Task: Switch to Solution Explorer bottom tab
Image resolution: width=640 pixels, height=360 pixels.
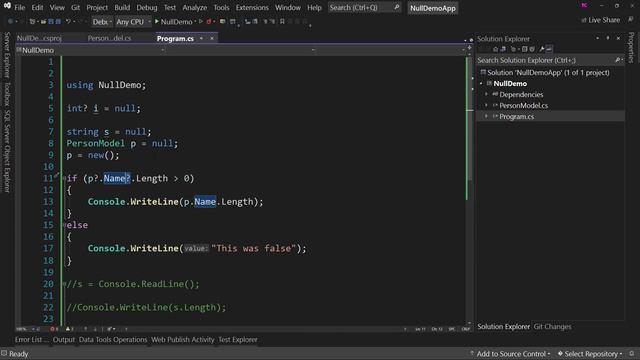Action: (x=503, y=327)
